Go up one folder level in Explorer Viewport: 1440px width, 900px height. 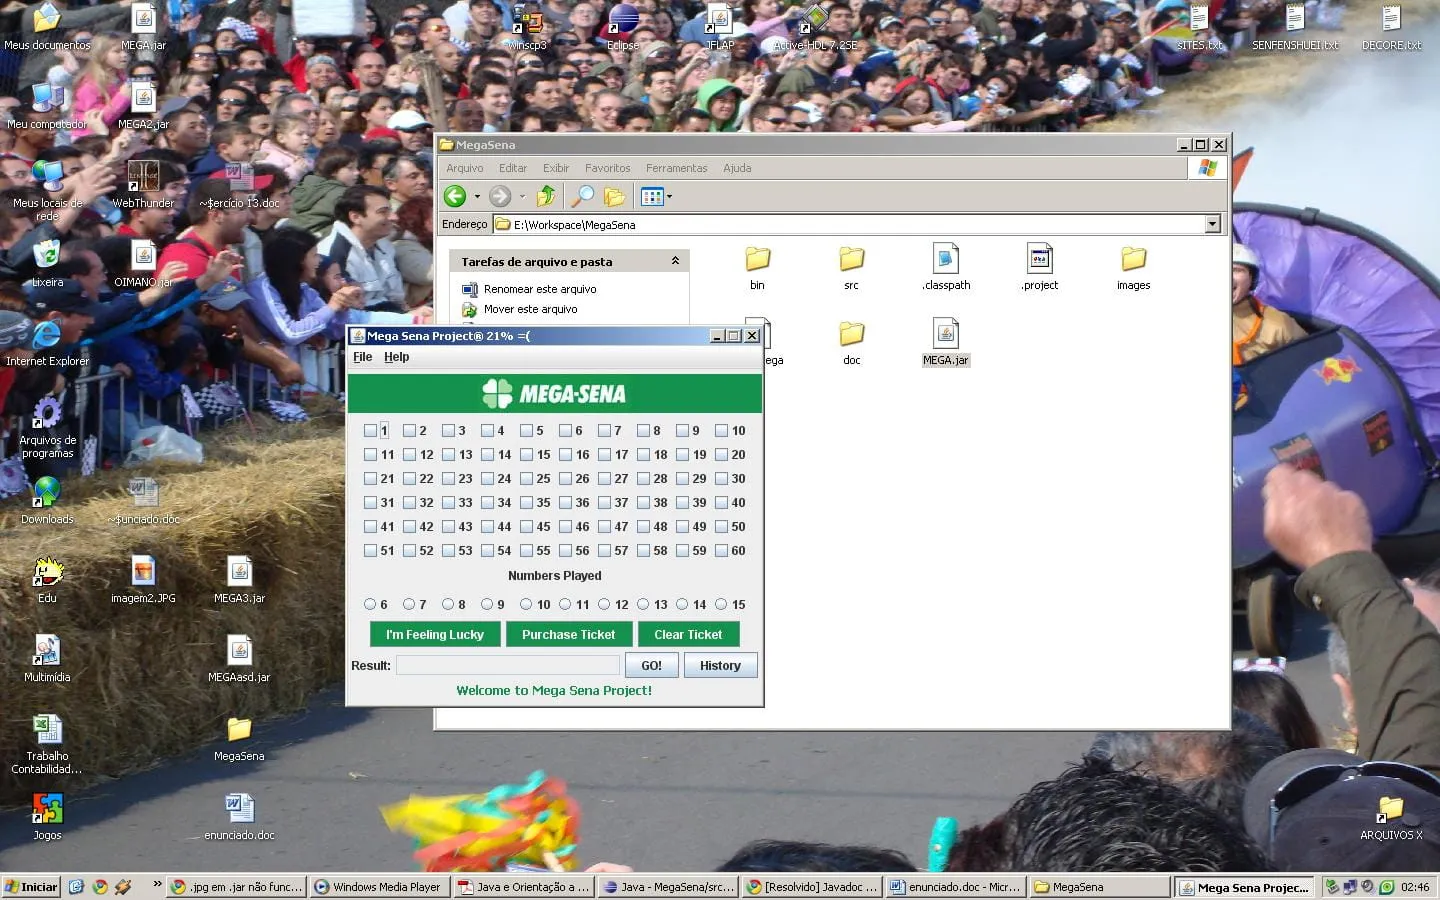tap(546, 196)
